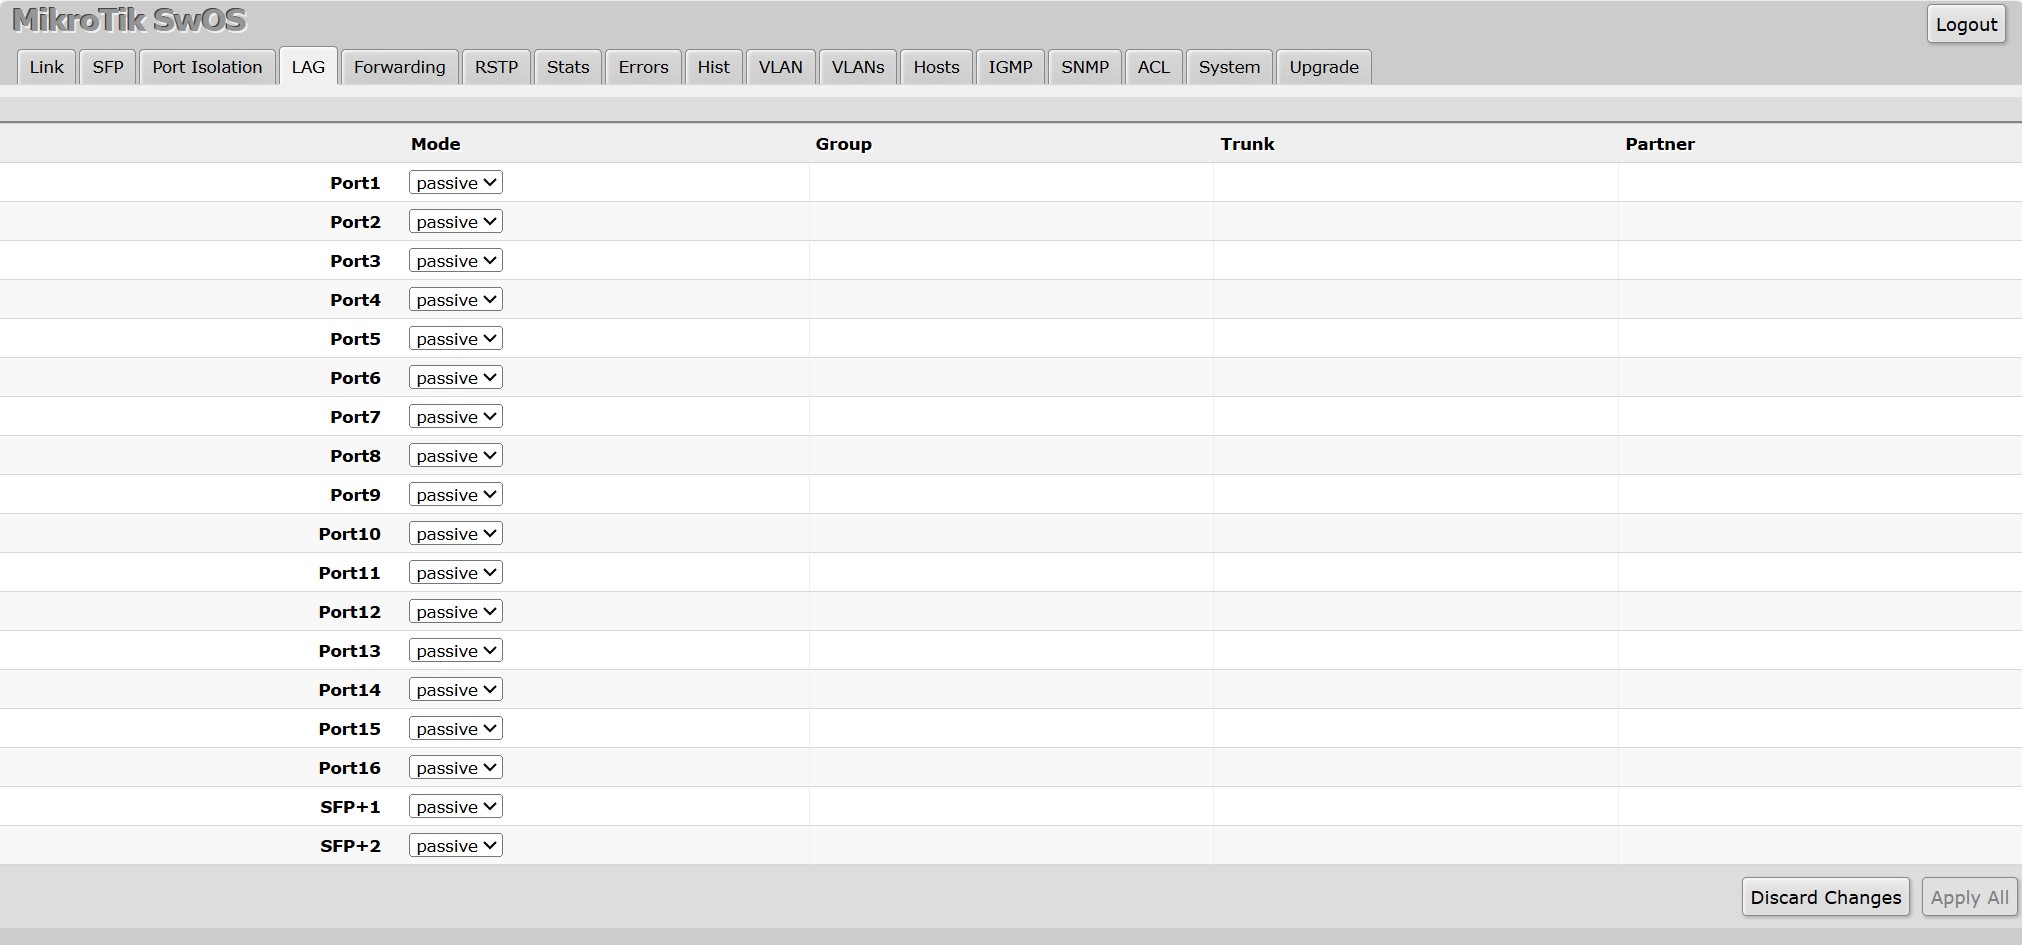Open the Port7 mode selector
This screenshot has width=2022, height=945.
456,417
